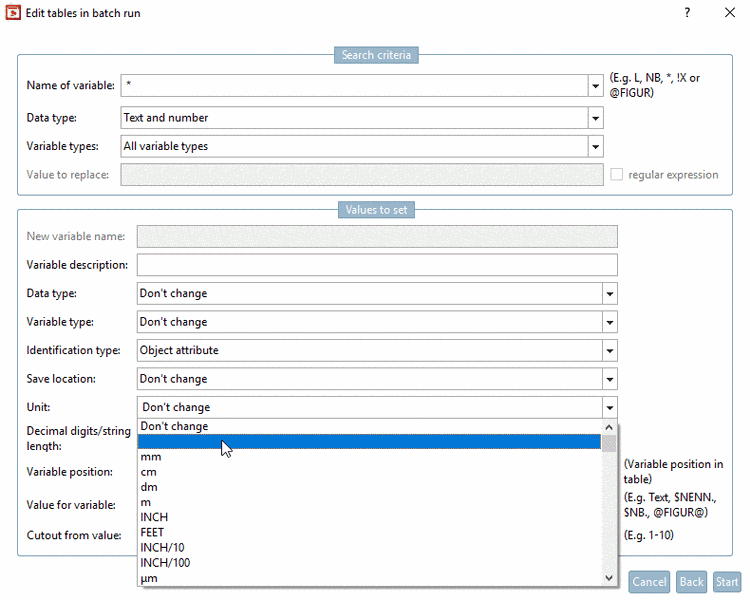Image resolution: width=750 pixels, height=600 pixels.
Task: Expand the Name of variable dropdown
Action: (596, 86)
